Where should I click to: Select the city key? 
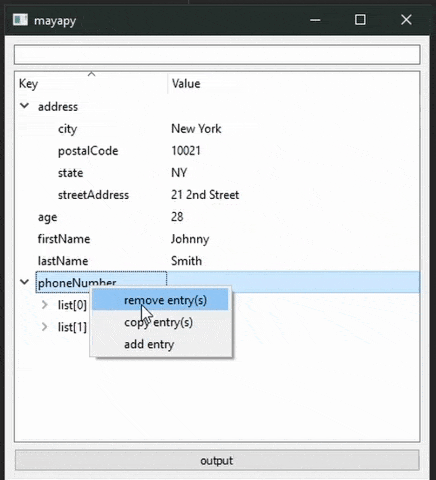pyautogui.click(x=68, y=129)
